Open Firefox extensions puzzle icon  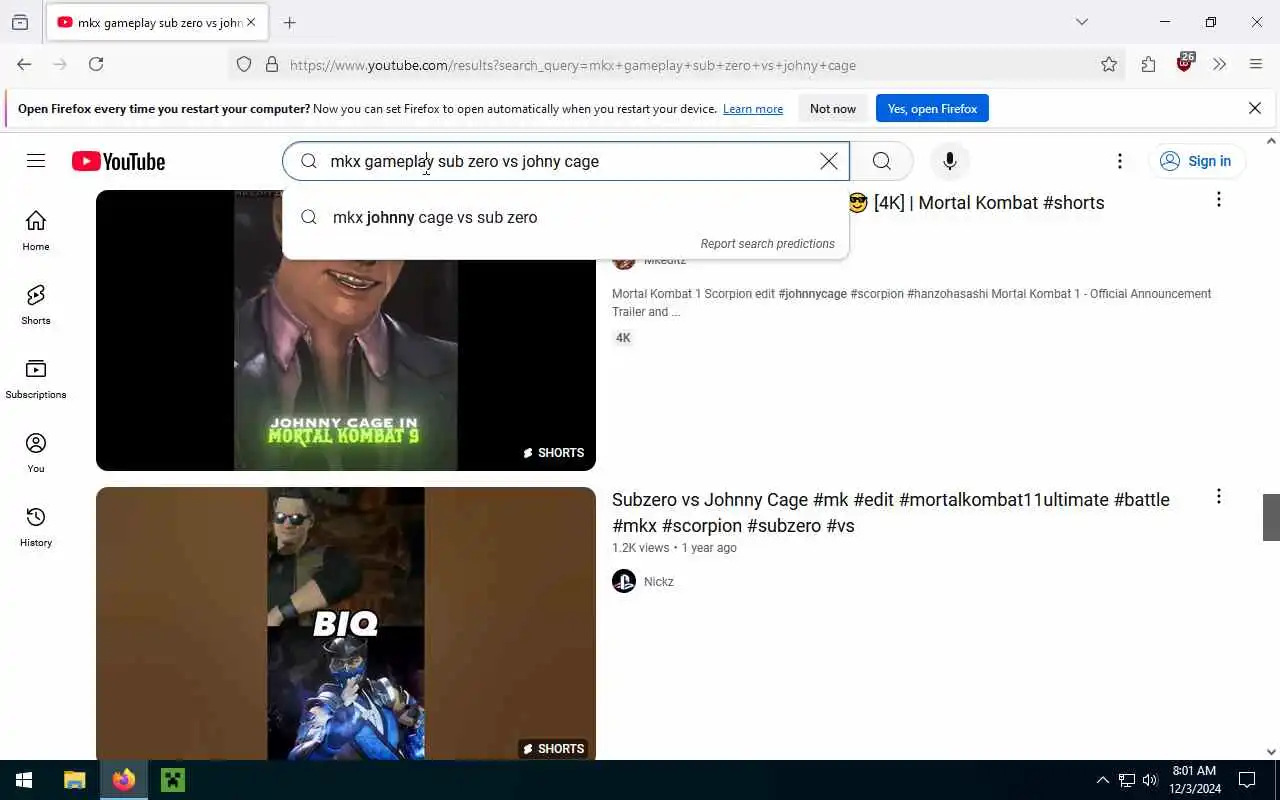(x=1148, y=64)
